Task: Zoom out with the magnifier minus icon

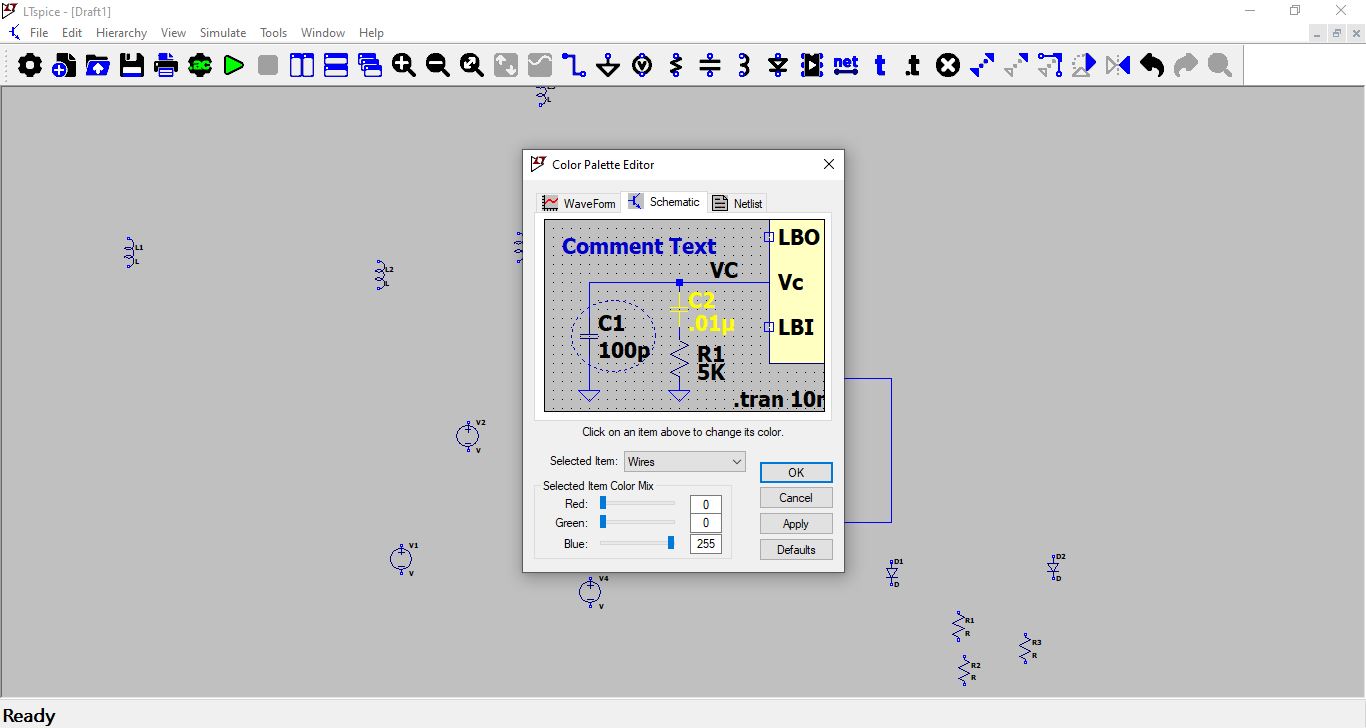Action: pos(438,66)
